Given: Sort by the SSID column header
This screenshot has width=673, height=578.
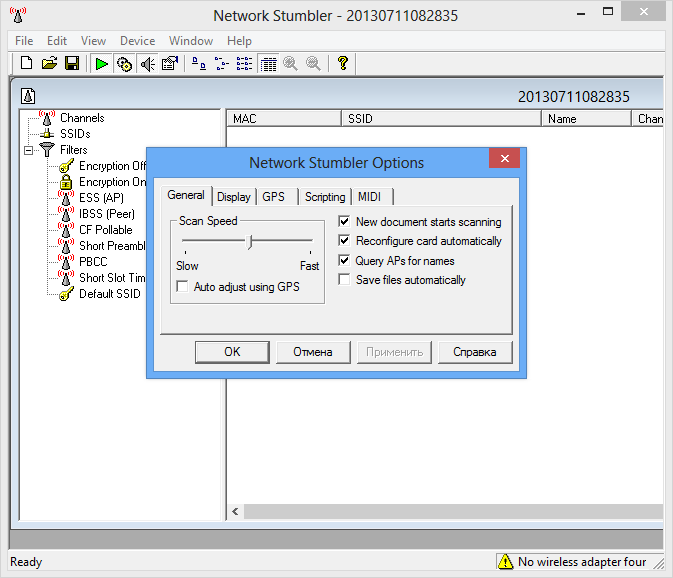Looking at the screenshot, I should (x=441, y=118).
